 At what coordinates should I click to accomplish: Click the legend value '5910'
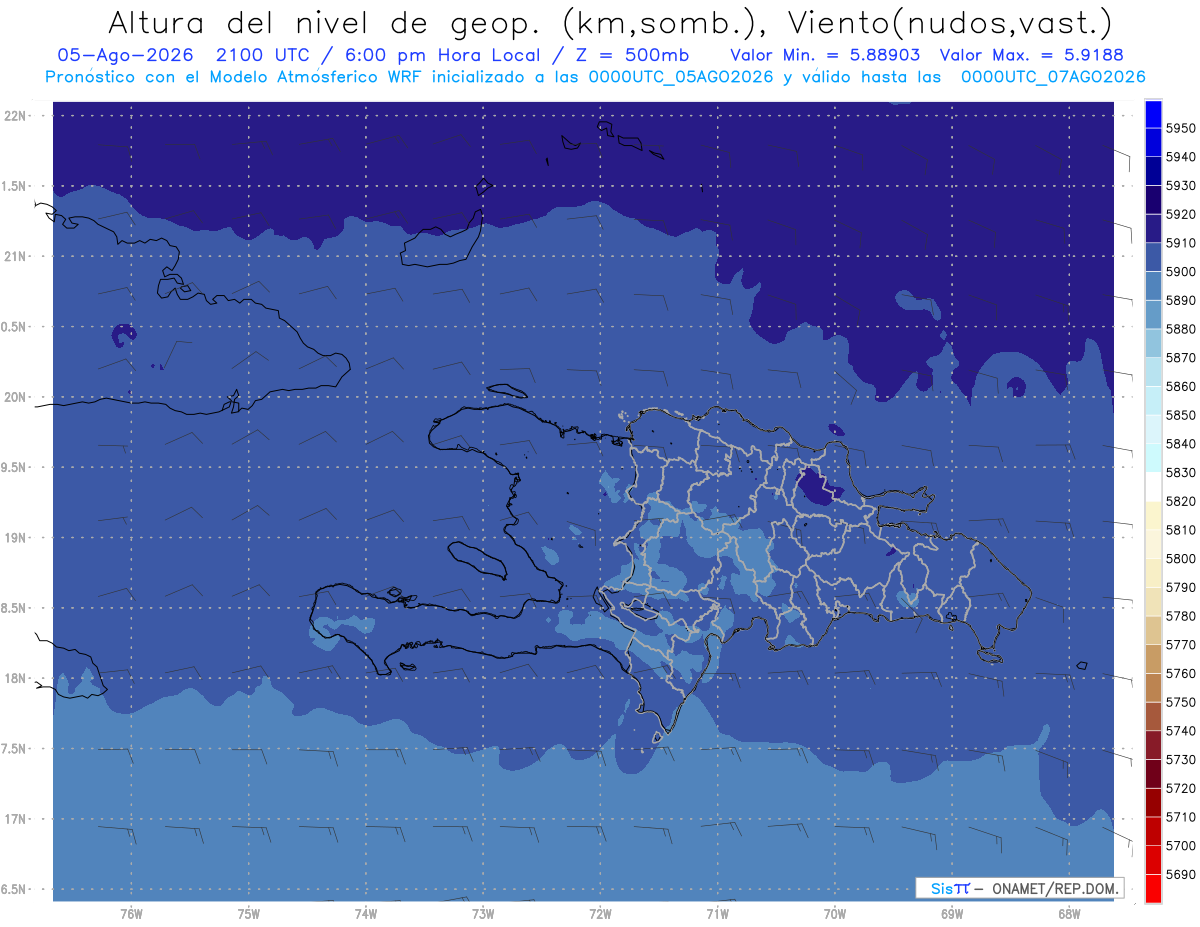pos(1181,243)
